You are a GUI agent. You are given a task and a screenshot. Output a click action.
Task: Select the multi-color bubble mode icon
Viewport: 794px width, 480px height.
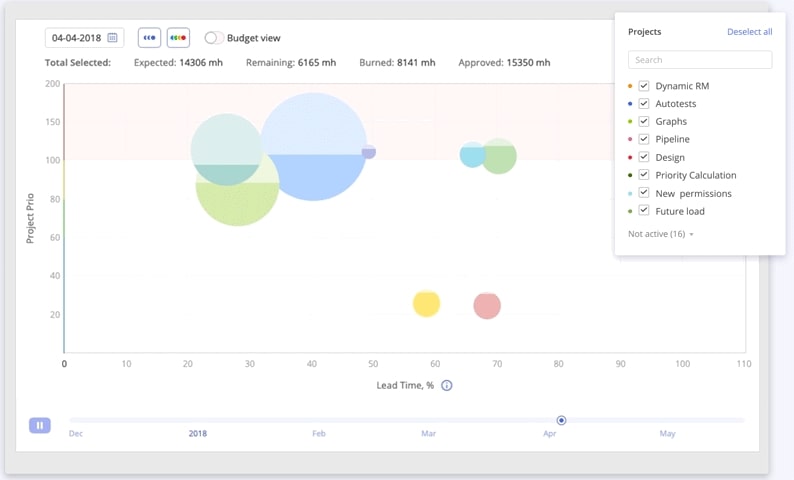(178, 38)
